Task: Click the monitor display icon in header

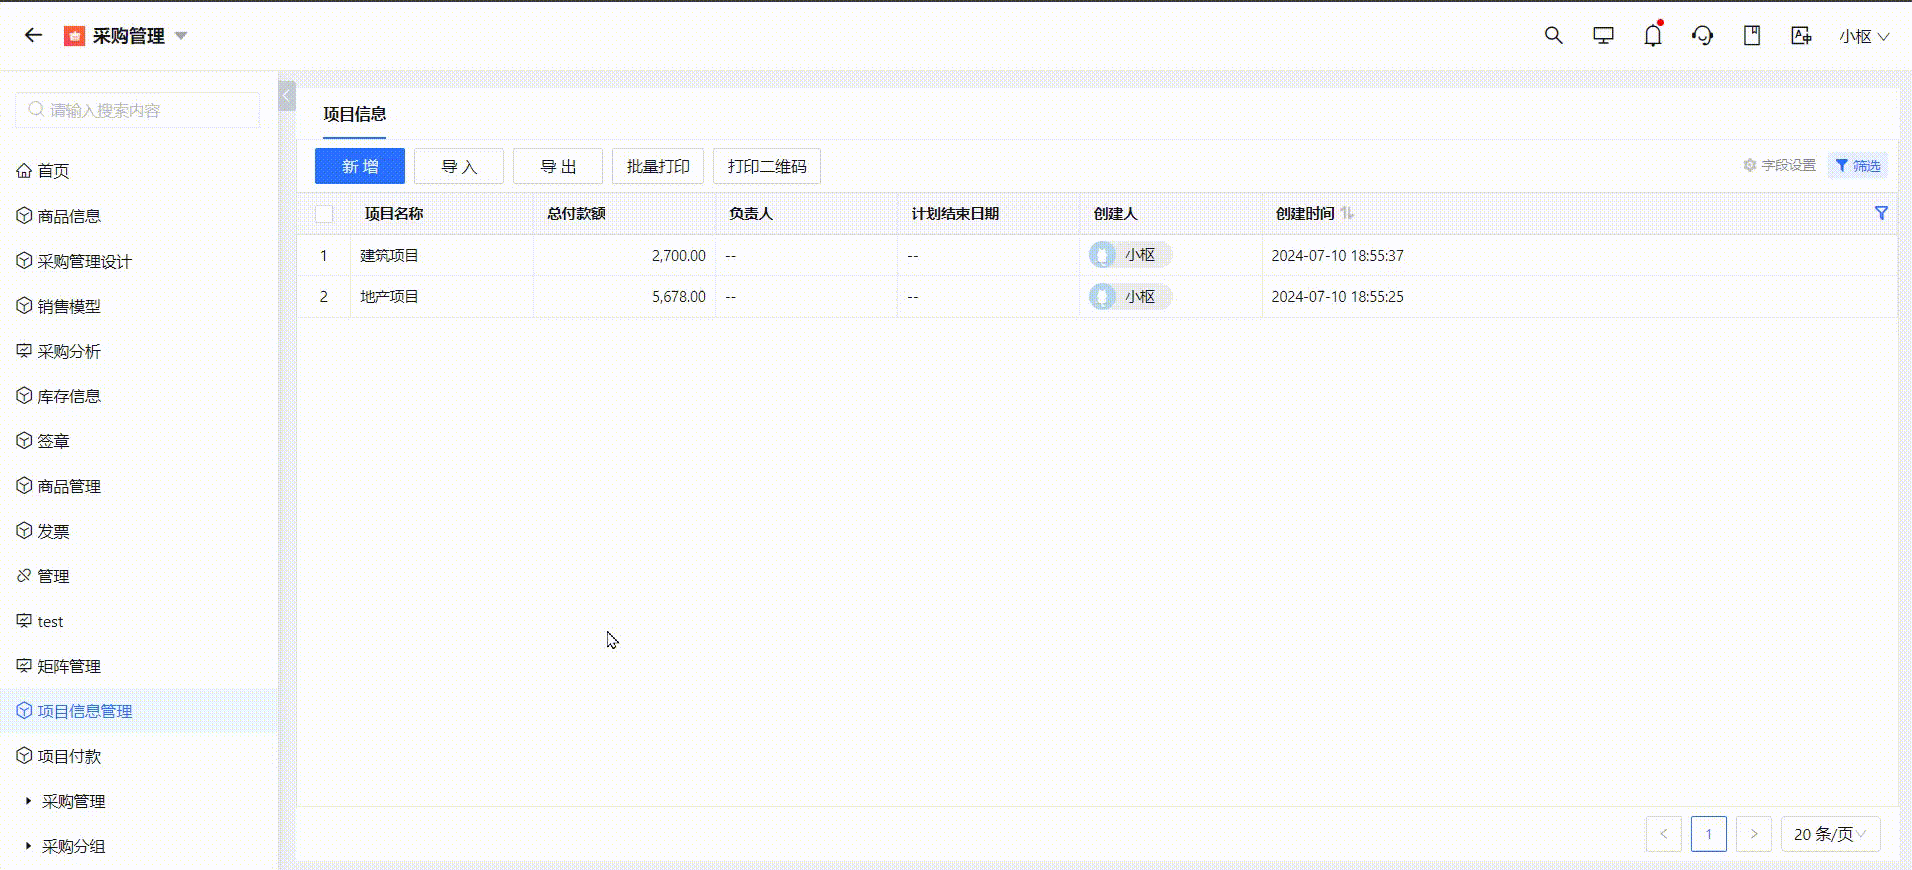Action: coord(1603,35)
